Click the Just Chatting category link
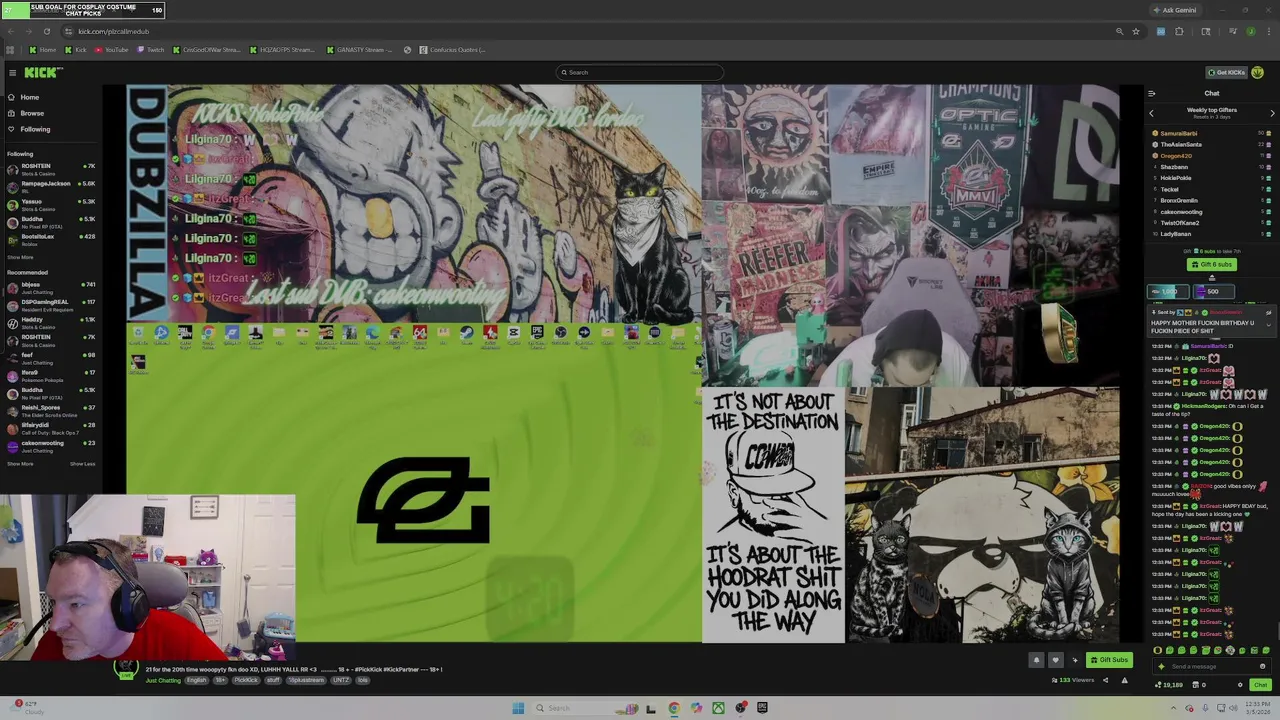The width and height of the screenshot is (1280, 720). [x=163, y=680]
